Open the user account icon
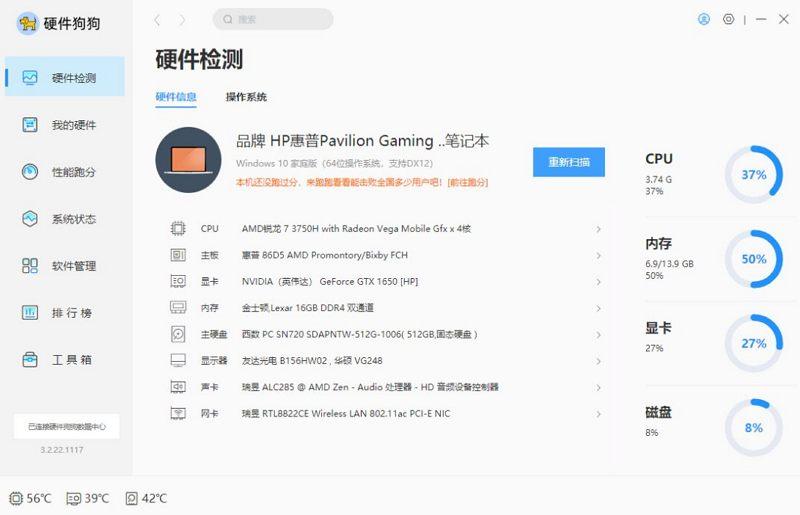This screenshot has width=800, height=515. coord(704,19)
